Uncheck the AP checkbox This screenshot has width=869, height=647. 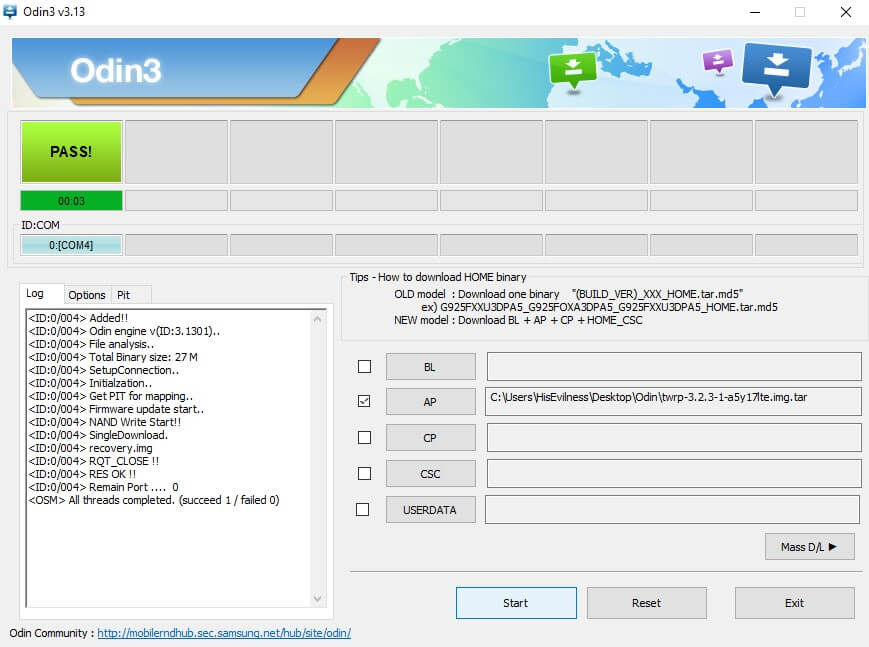pos(364,401)
